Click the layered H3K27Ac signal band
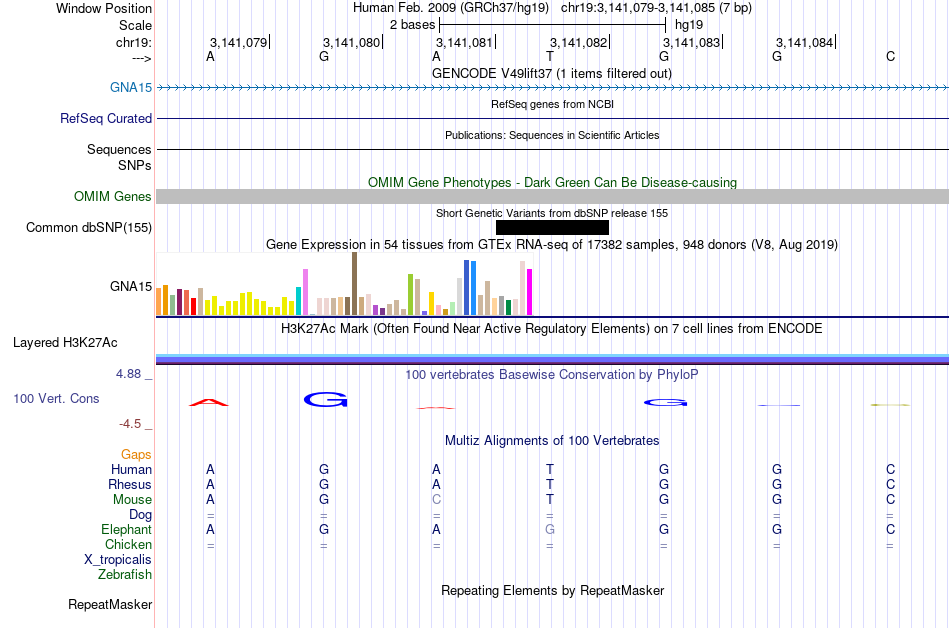 (552, 359)
